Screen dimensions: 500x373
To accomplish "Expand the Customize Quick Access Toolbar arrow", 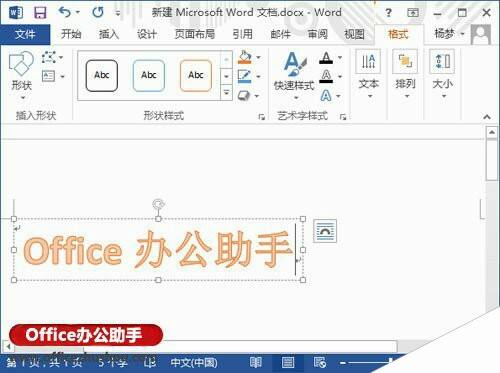I will tap(118, 14).
